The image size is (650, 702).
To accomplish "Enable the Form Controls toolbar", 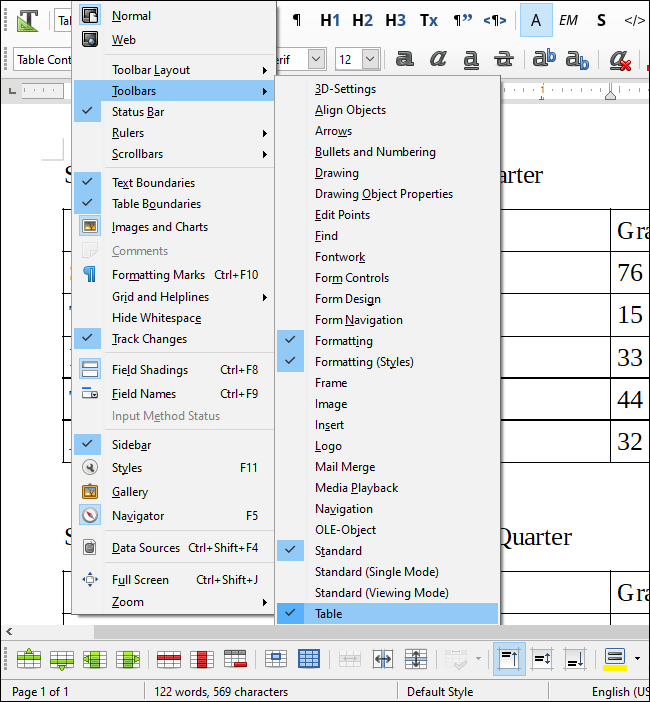I will (x=388, y=278).
